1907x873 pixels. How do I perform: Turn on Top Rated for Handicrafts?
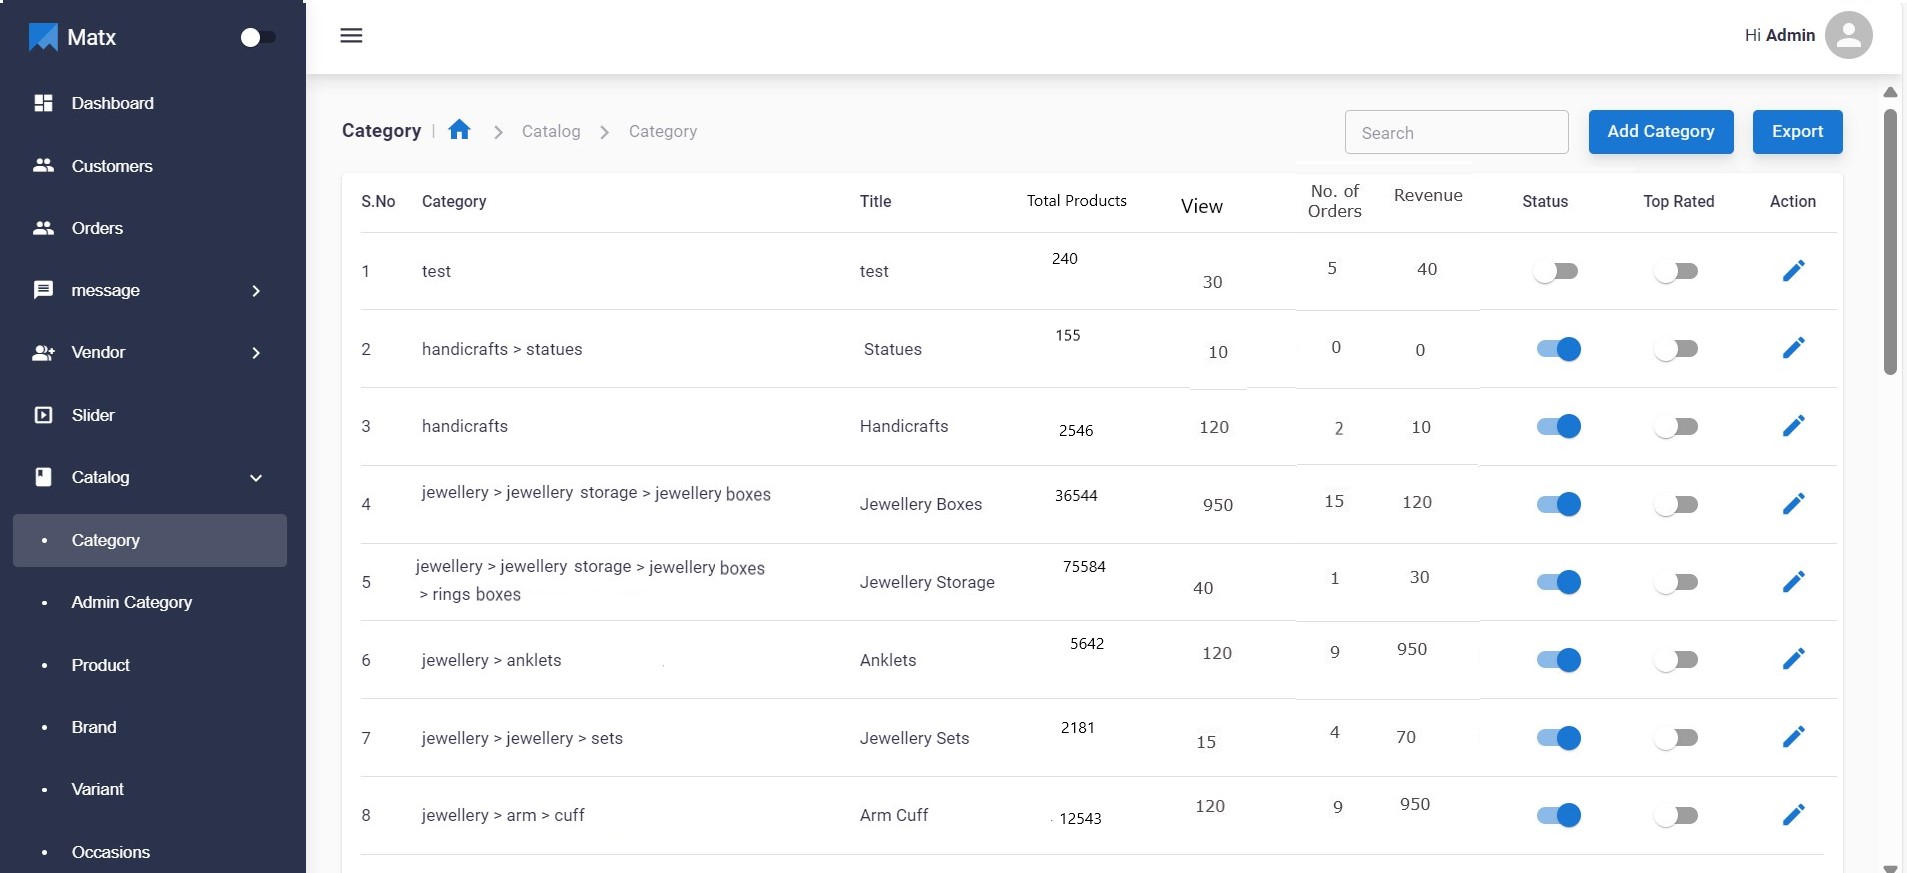pyautogui.click(x=1676, y=427)
